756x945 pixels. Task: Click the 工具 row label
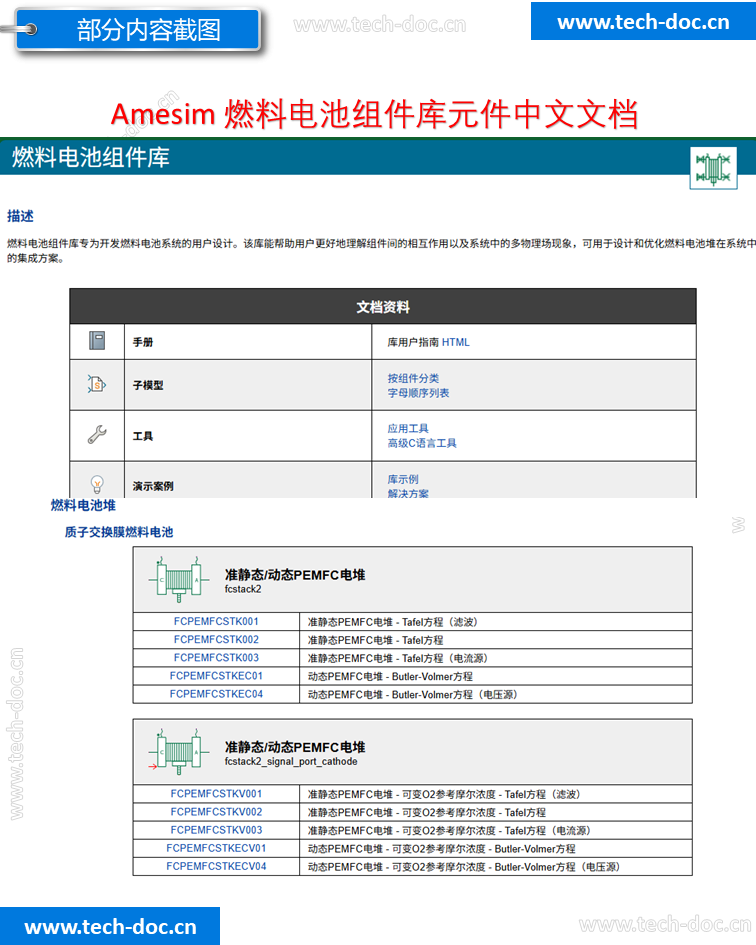pyautogui.click(x=143, y=436)
